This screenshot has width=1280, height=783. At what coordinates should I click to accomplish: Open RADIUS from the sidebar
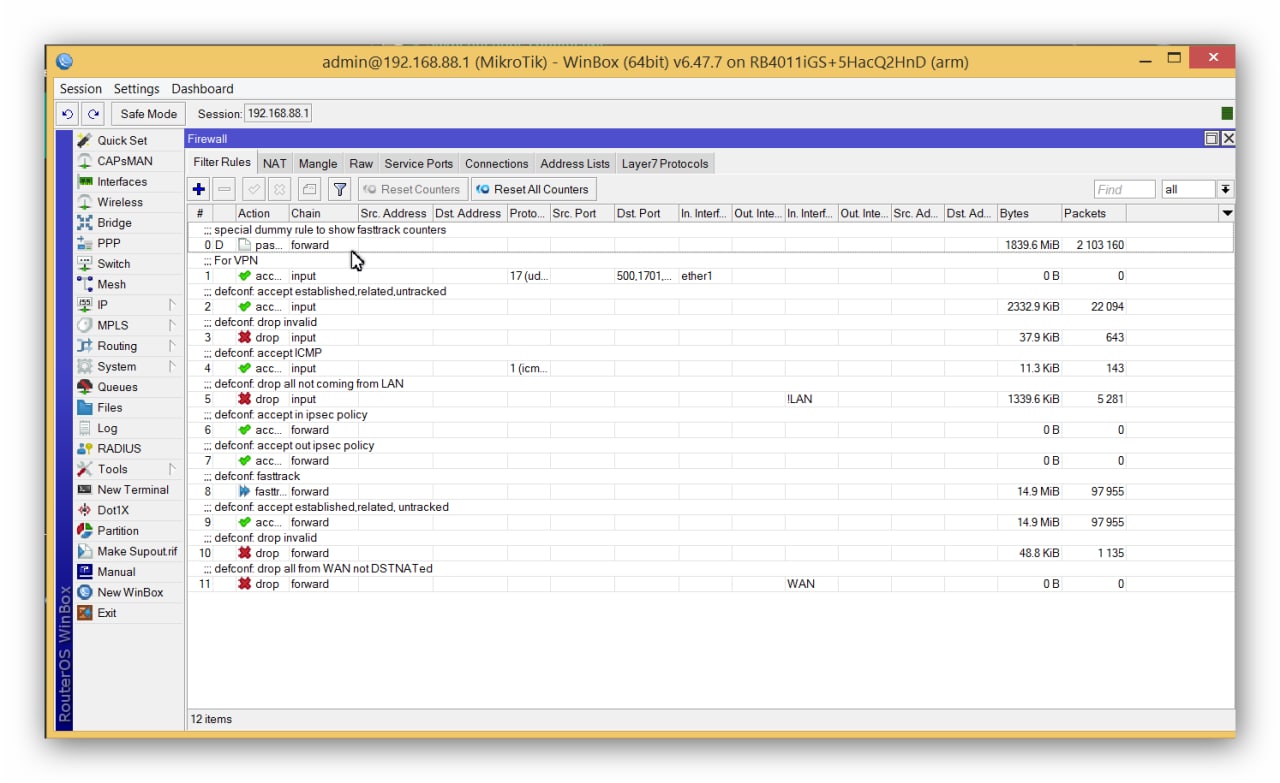pos(119,449)
